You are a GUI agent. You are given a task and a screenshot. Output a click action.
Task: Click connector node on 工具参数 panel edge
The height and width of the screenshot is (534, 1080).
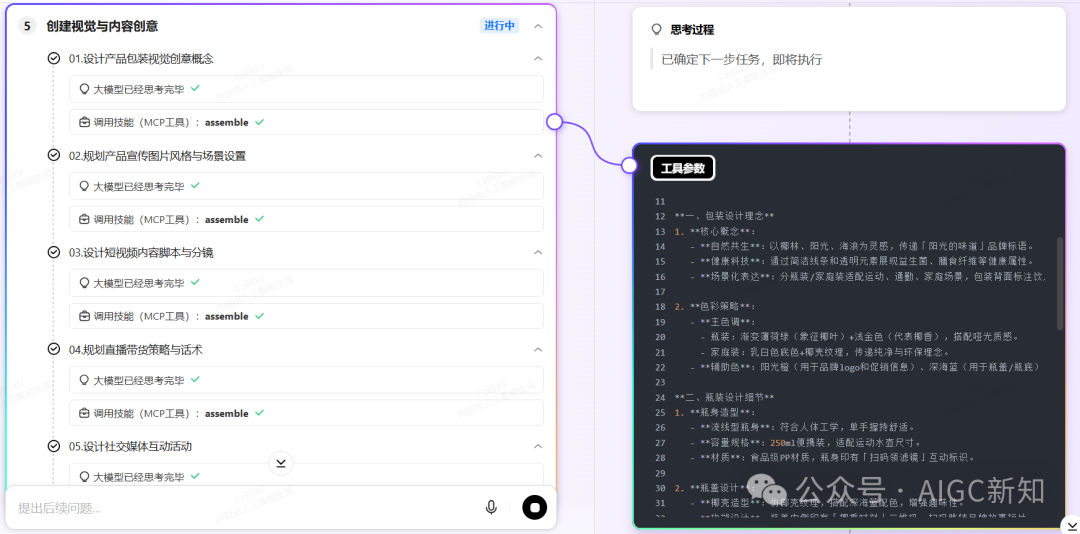[x=628, y=165]
